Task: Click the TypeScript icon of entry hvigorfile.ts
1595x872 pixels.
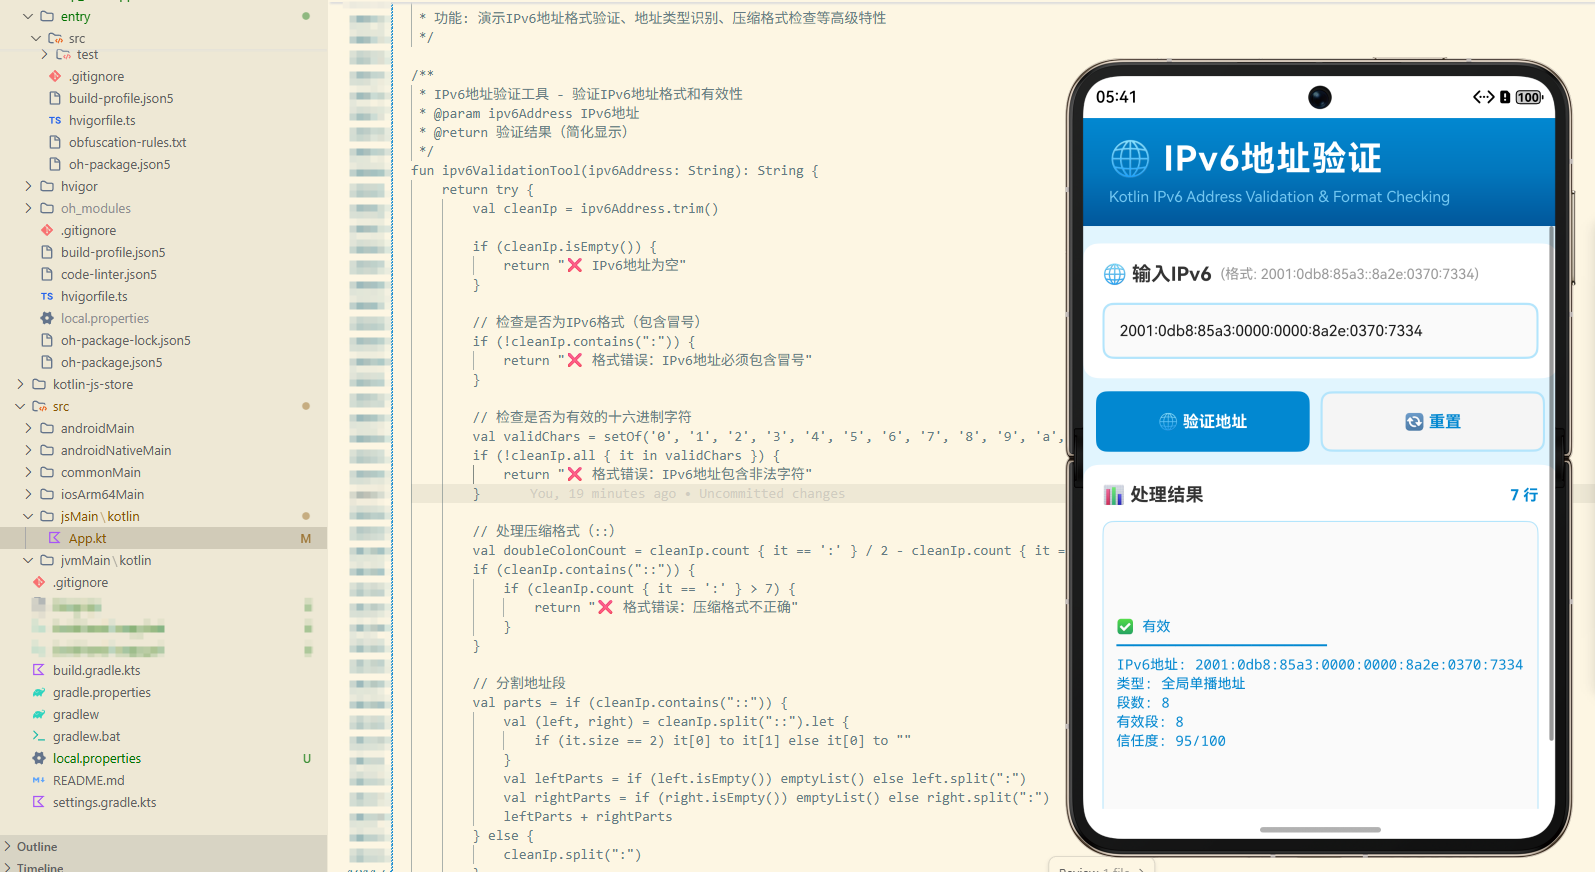Action: click(55, 120)
